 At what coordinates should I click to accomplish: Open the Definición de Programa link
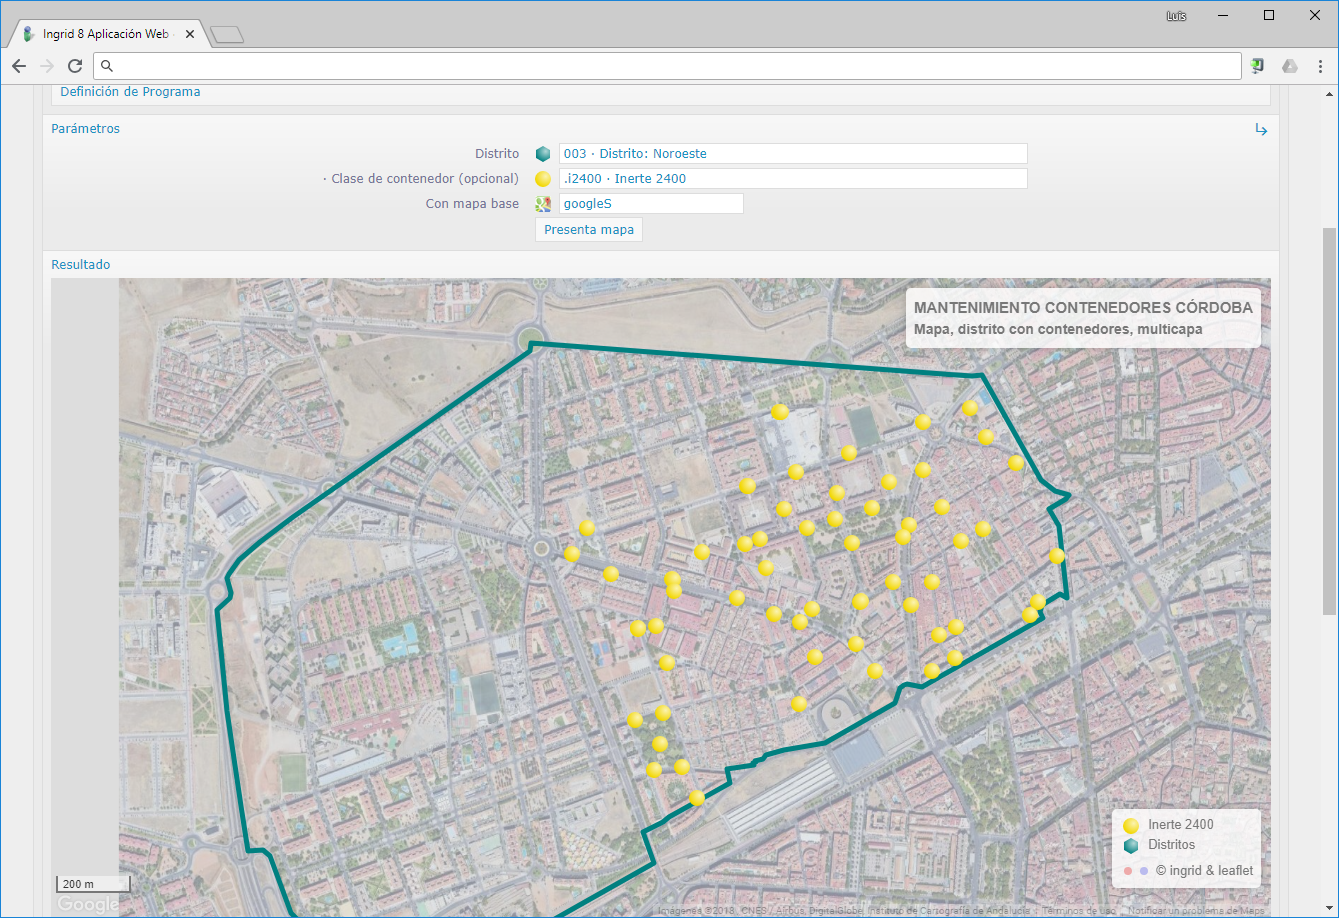(130, 92)
